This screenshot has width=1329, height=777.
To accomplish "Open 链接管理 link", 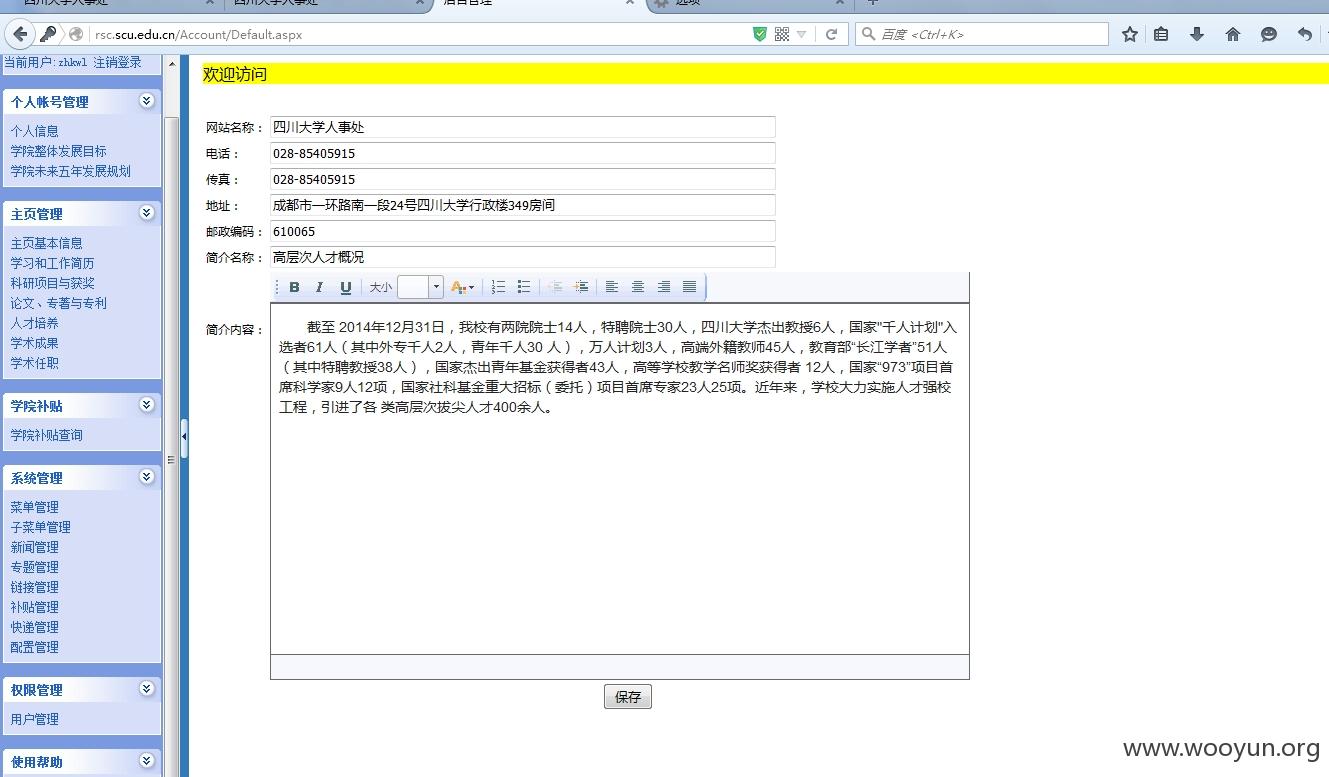I will pos(34,587).
